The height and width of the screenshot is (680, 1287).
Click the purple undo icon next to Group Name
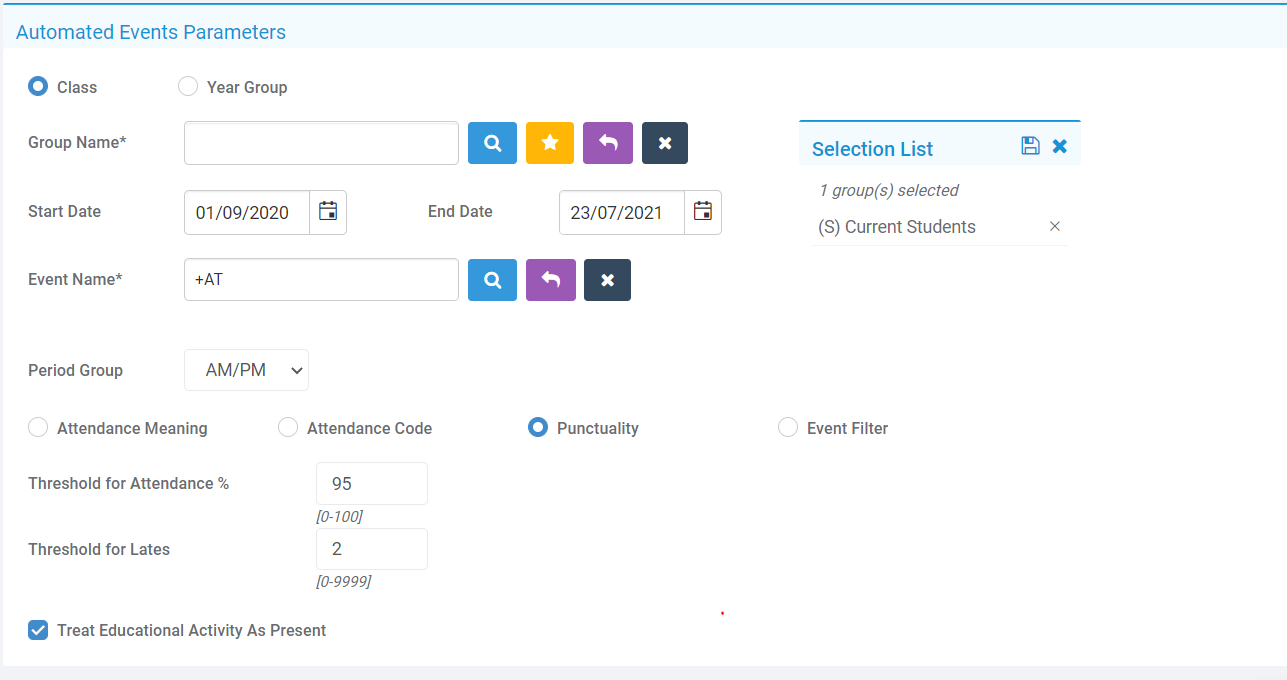[607, 143]
